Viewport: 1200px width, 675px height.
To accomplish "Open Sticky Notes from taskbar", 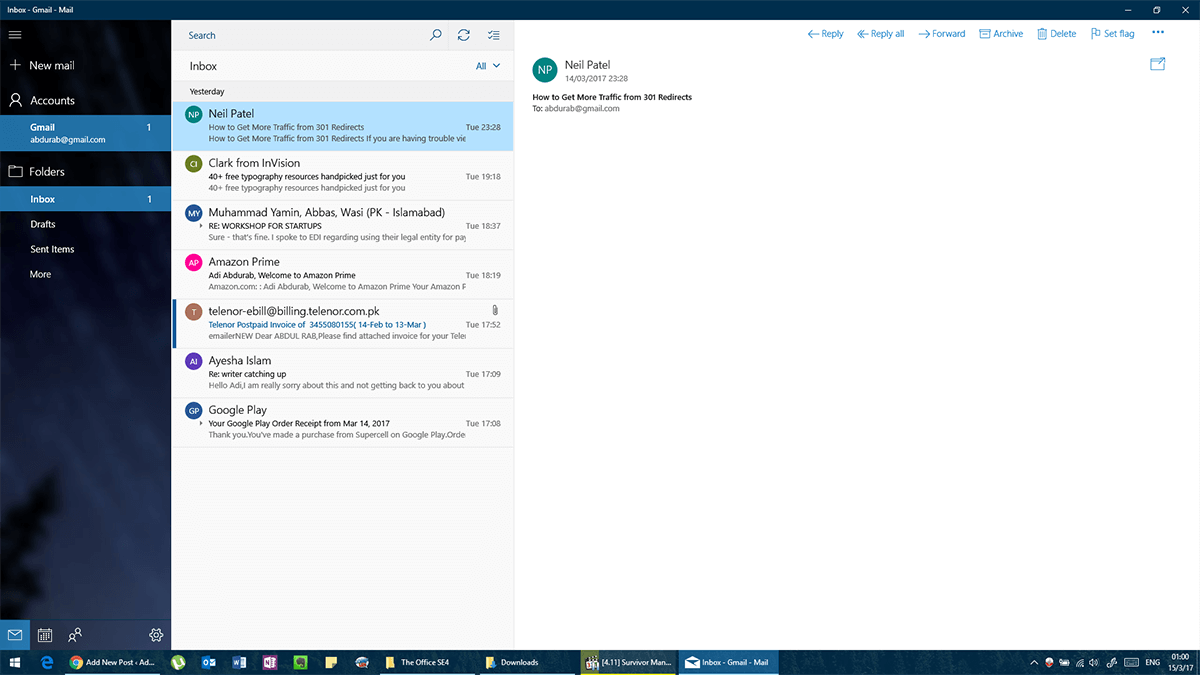I will (x=330, y=662).
